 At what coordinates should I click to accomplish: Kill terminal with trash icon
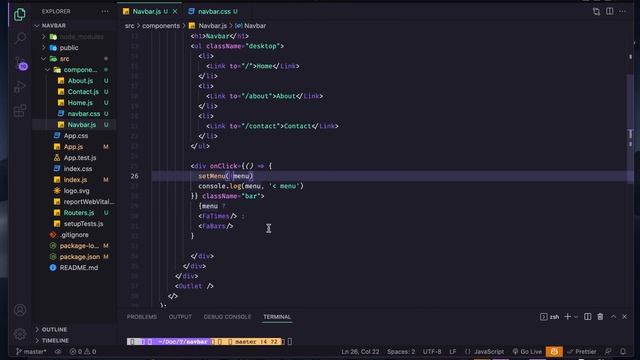click(600, 317)
